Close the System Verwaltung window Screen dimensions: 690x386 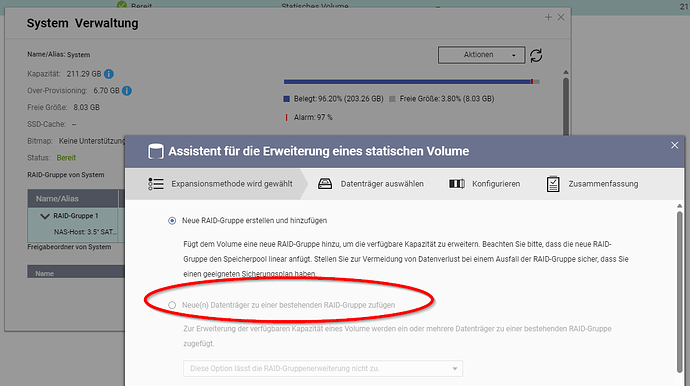(x=561, y=17)
